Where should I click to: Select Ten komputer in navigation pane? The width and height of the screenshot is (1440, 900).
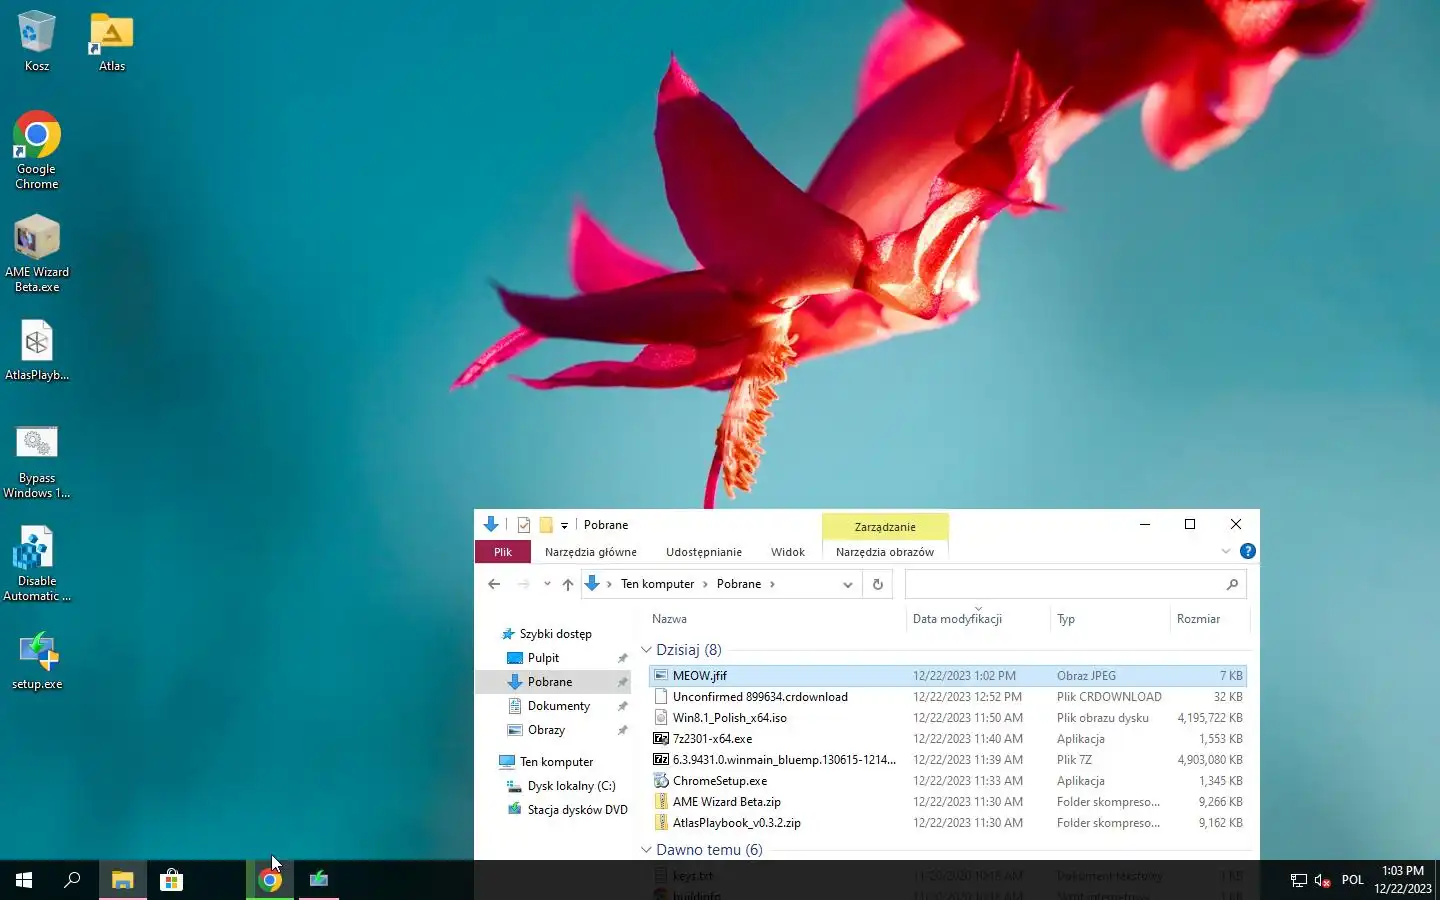556,762
